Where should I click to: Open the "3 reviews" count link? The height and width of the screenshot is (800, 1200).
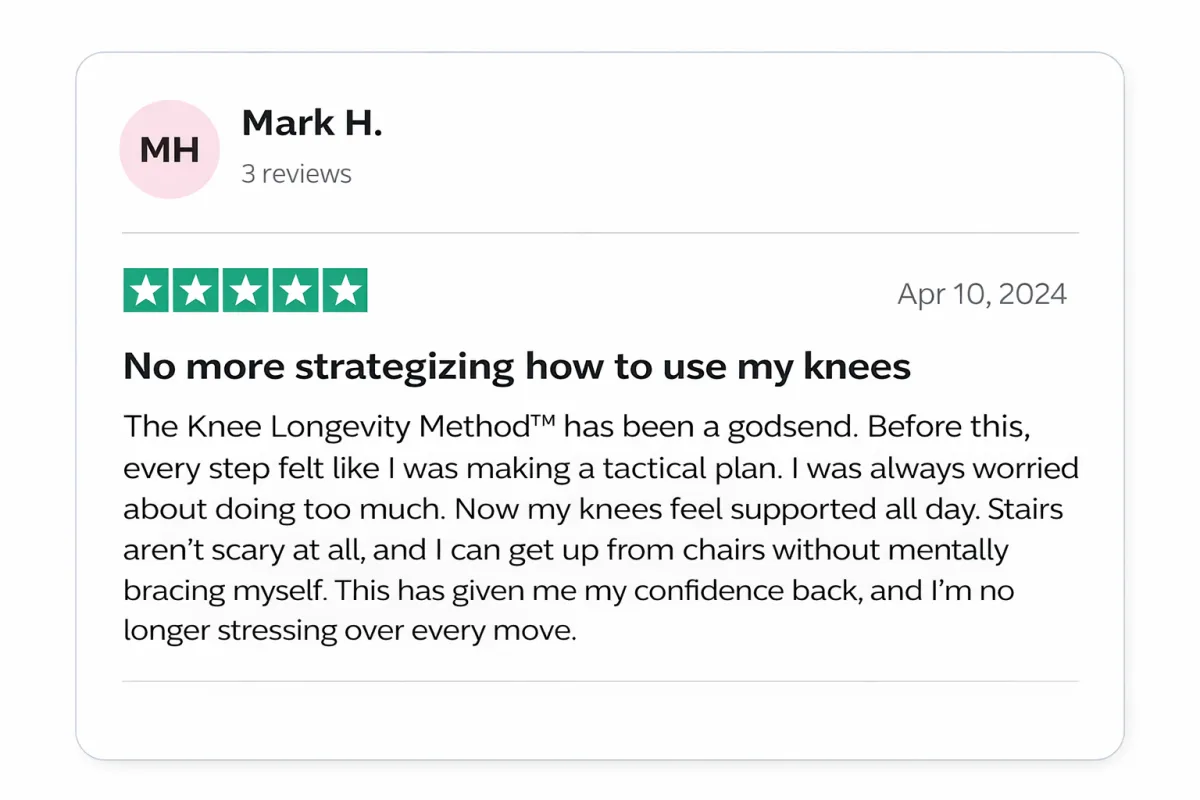tap(296, 174)
